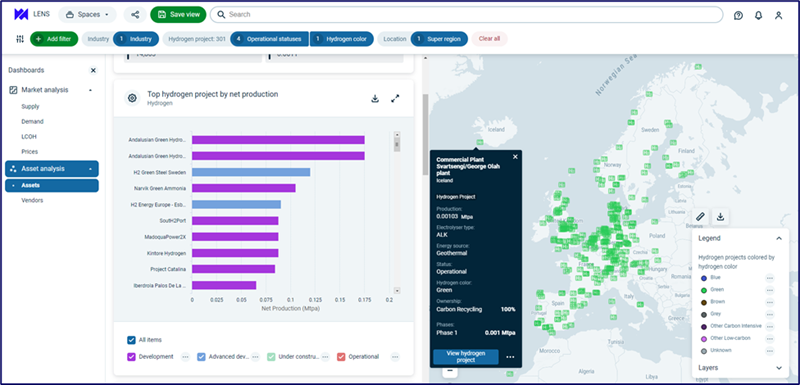Open options for Brown legend entry
The width and height of the screenshot is (800, 385).
coord(769,302)
